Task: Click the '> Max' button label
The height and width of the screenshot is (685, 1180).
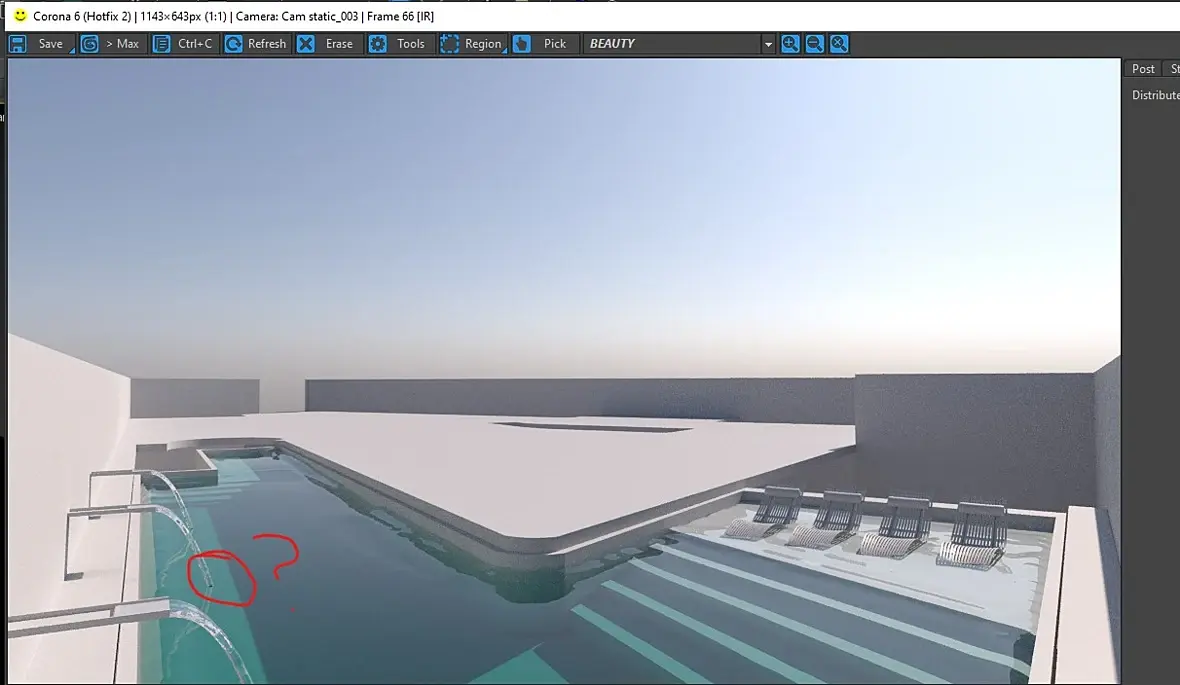Action: [122, 44]
